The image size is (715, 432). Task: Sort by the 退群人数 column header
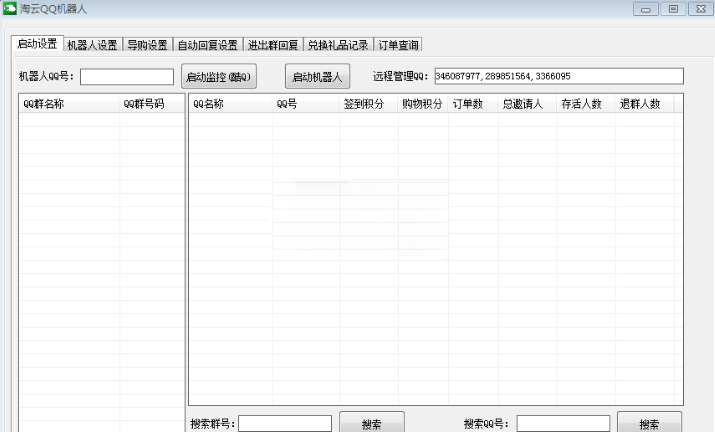pyautogui.click(x=645, y=104)
